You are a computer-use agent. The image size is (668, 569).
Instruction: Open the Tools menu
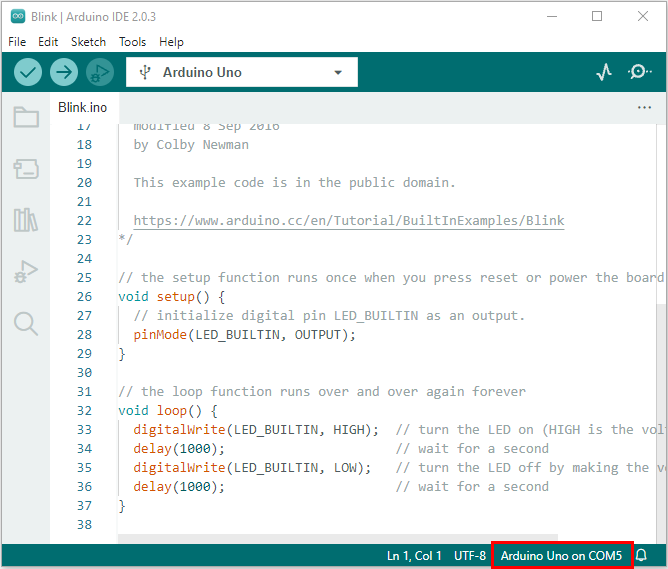(x=132, y=42)
